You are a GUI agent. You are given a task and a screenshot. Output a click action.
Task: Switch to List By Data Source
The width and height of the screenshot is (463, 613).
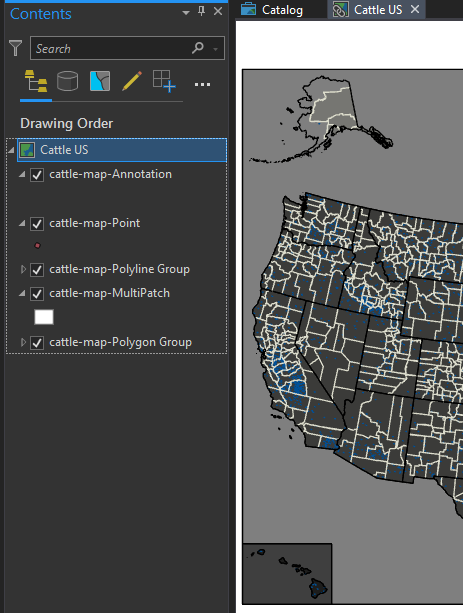click(67, 81)
